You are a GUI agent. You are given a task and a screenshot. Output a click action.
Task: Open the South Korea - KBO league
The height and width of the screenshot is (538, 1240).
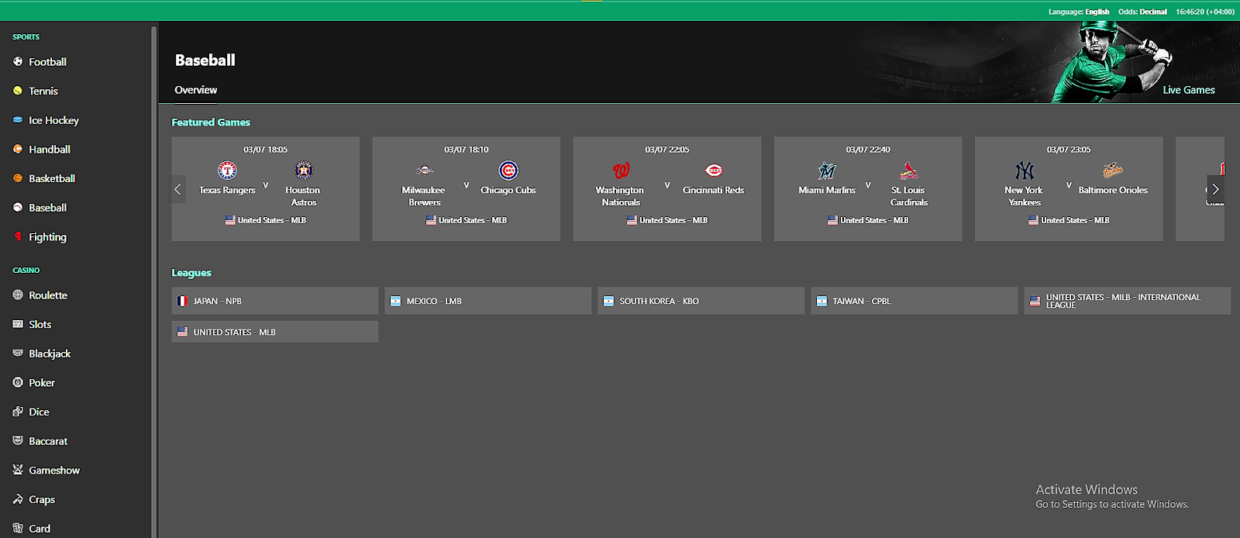point(701,301)
